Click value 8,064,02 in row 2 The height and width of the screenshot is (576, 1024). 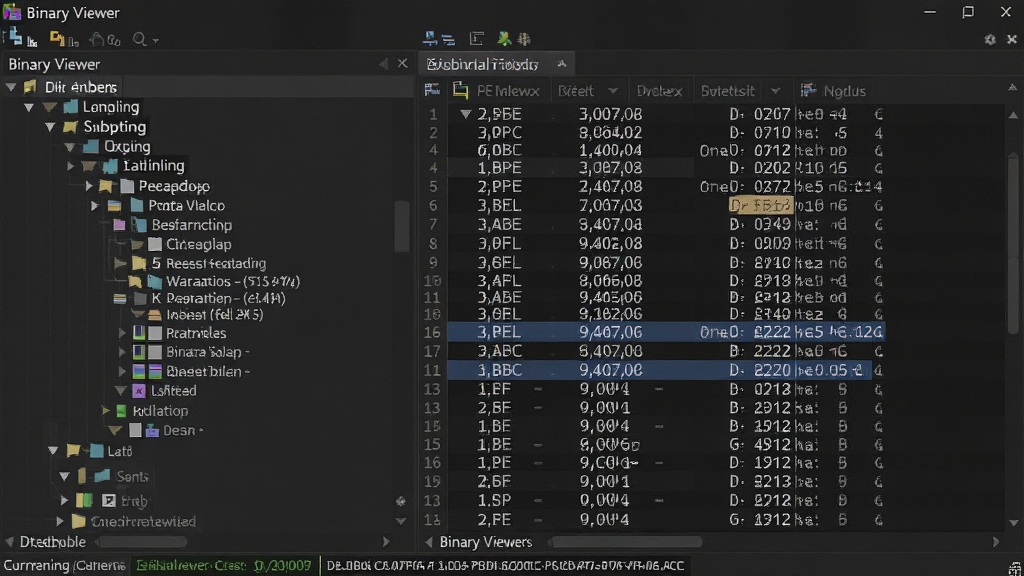point(610,133)
